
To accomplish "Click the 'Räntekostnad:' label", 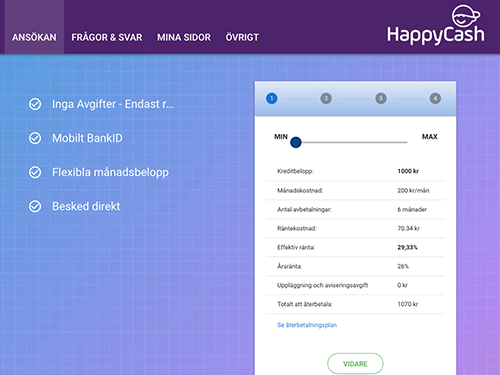I will click(x=297, y=228).
